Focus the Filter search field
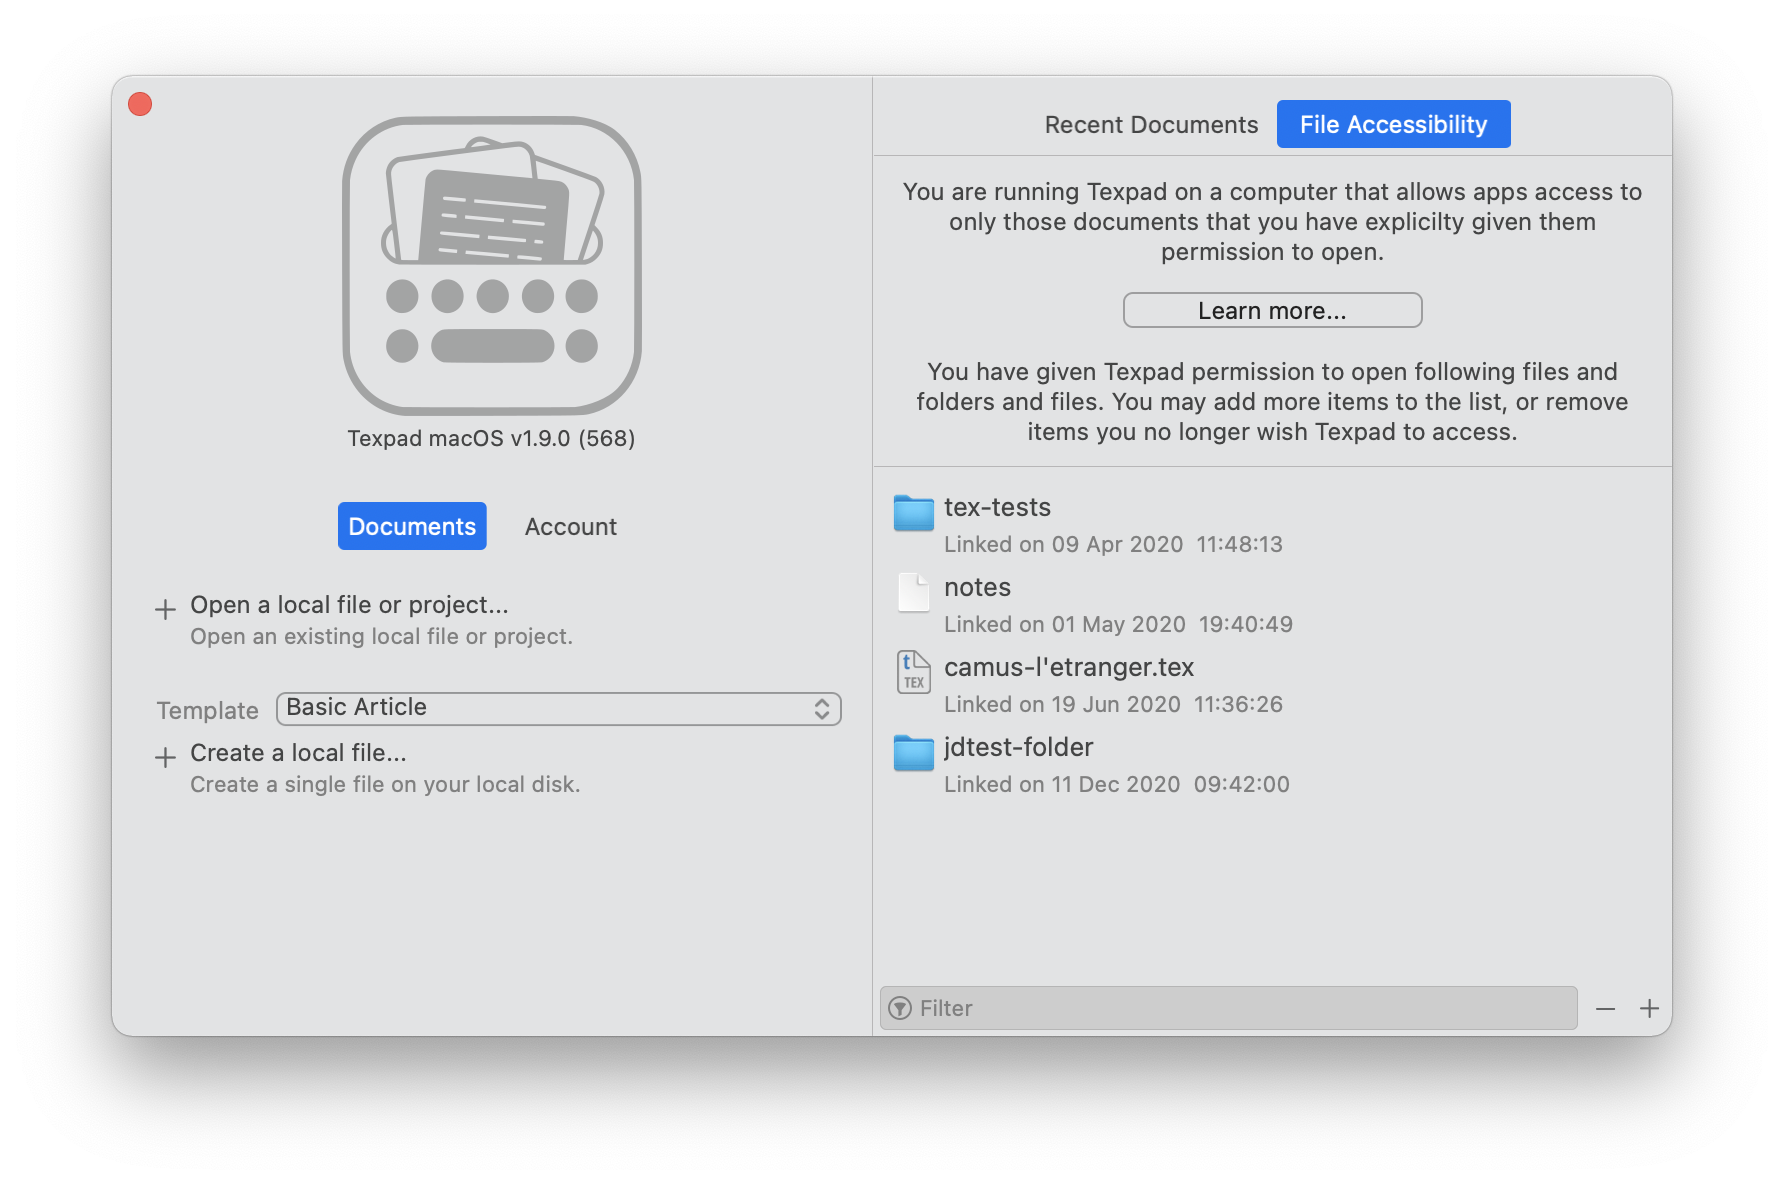This screenshot has width=1784, height=1184. [1228, 1008]
